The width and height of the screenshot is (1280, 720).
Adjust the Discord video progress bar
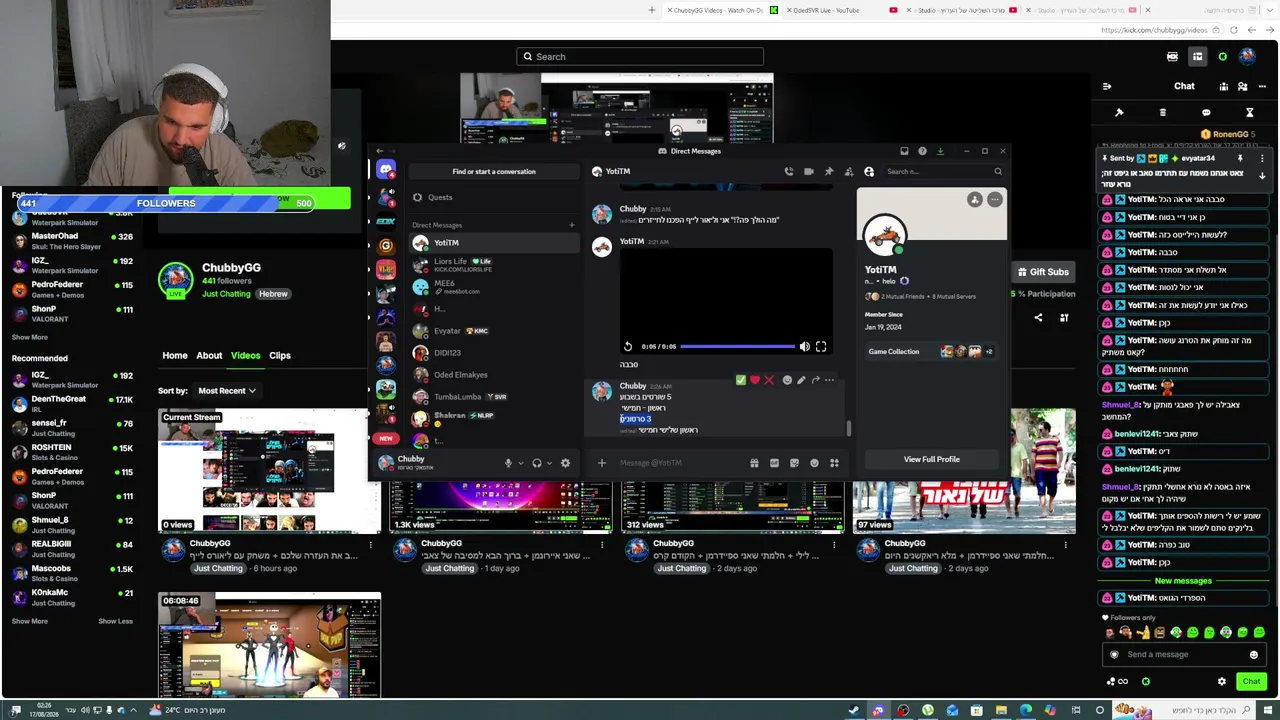click(x=737, y=347)
